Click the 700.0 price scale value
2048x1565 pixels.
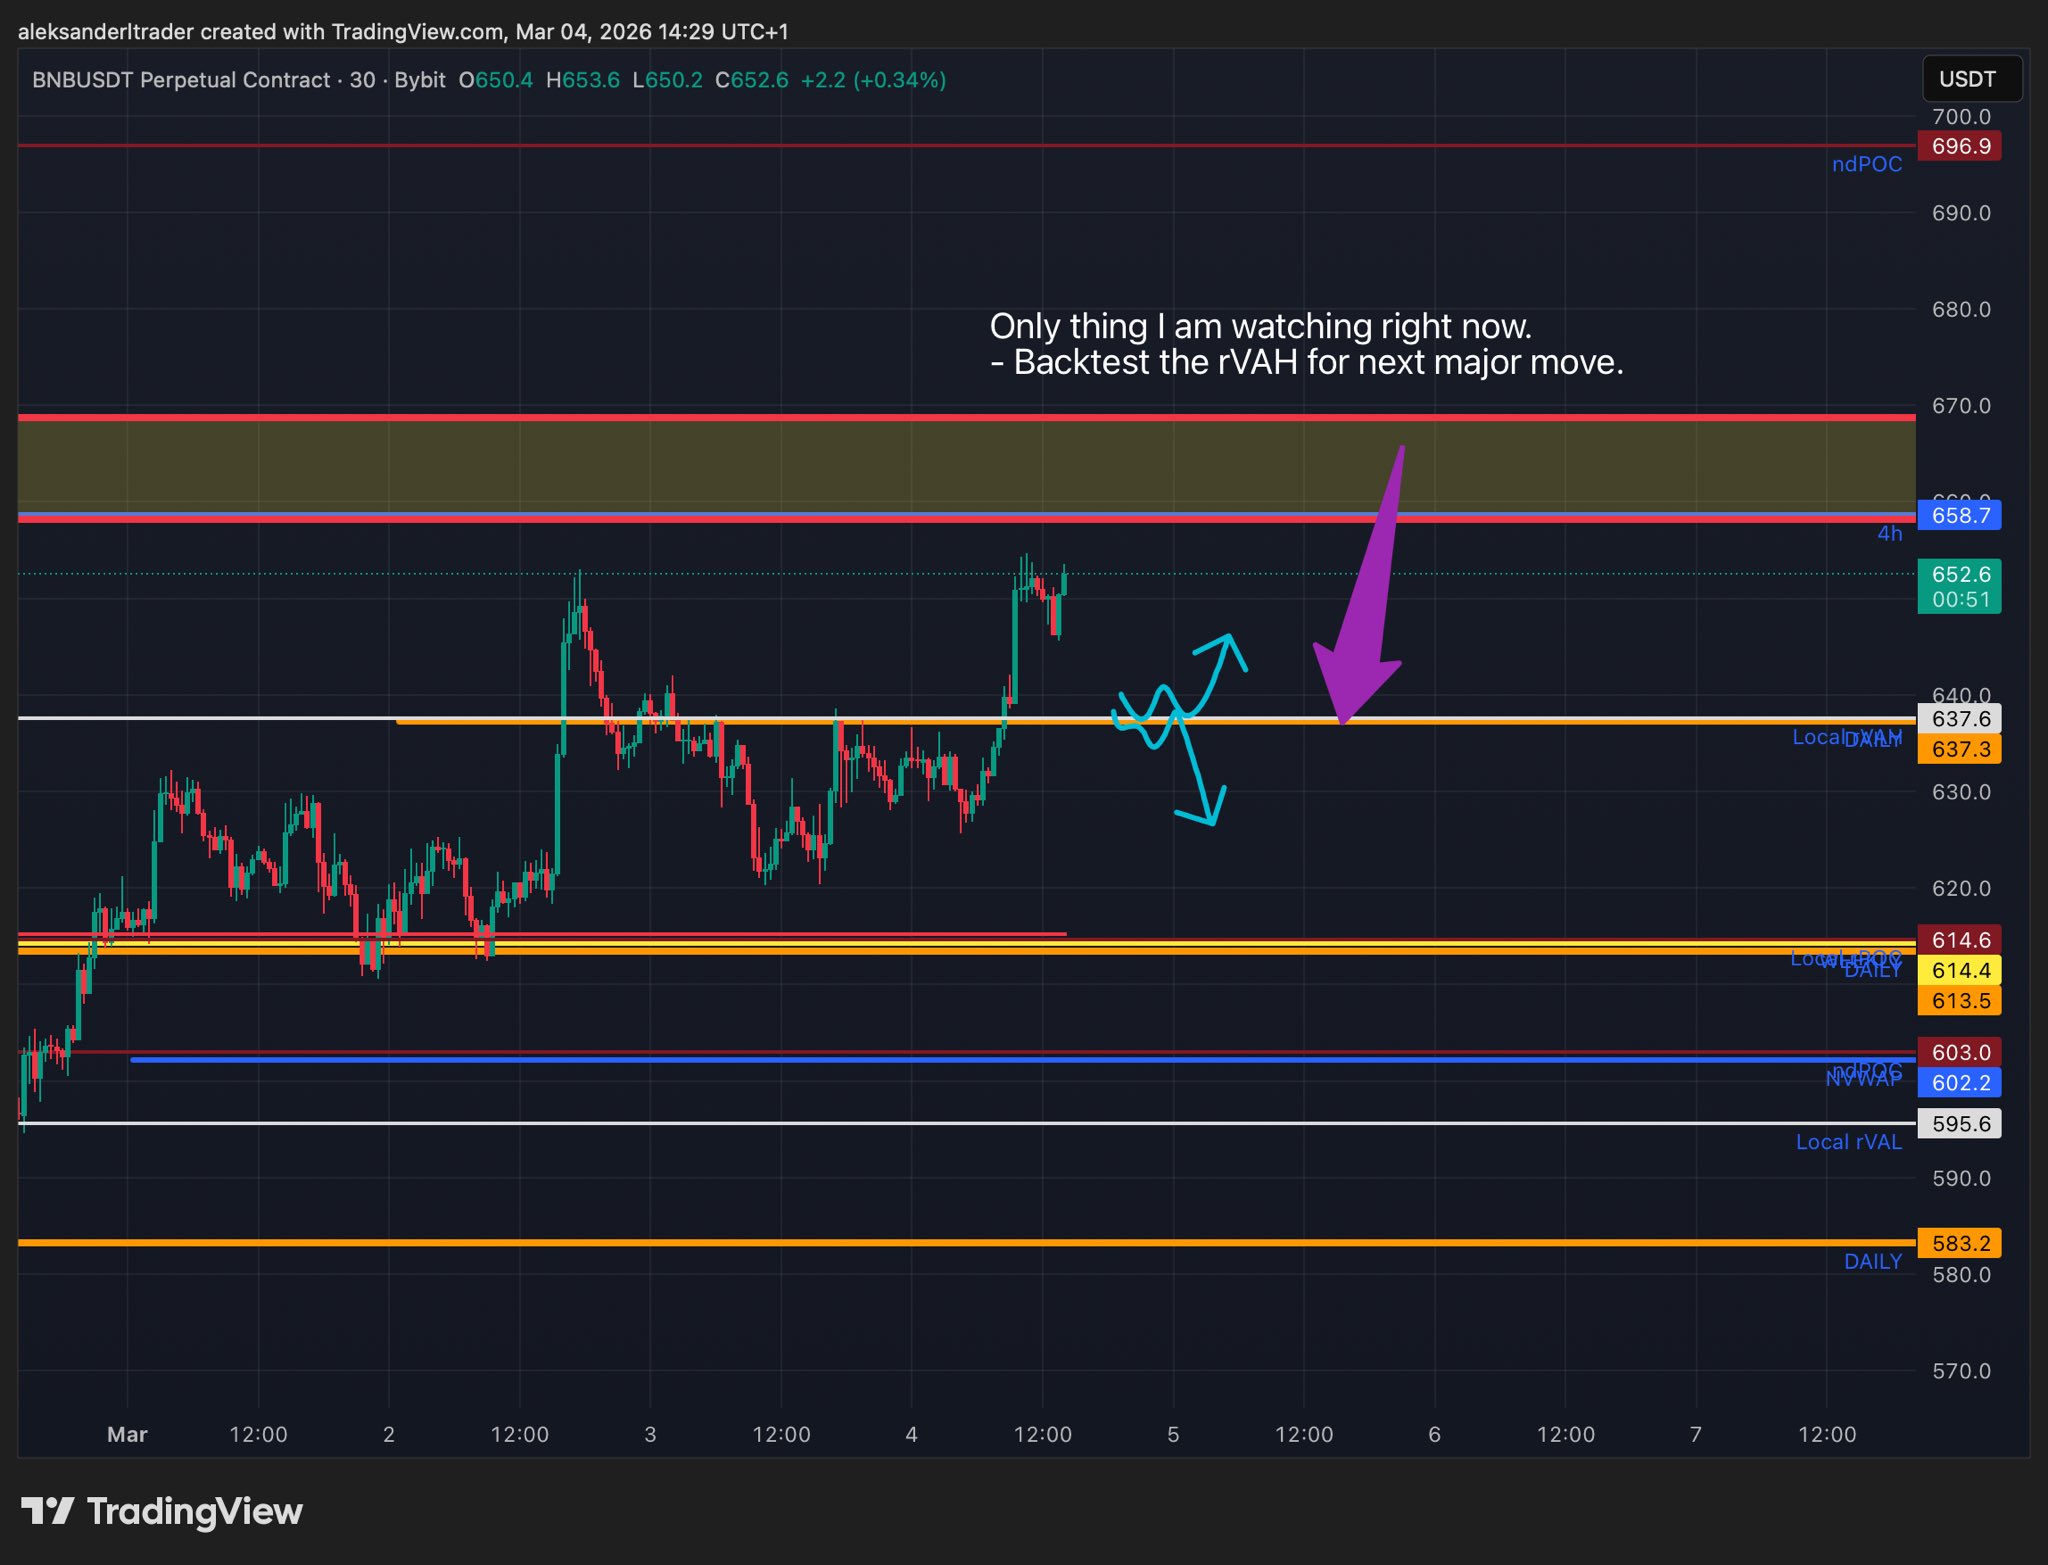click(x=1960, y=117)
